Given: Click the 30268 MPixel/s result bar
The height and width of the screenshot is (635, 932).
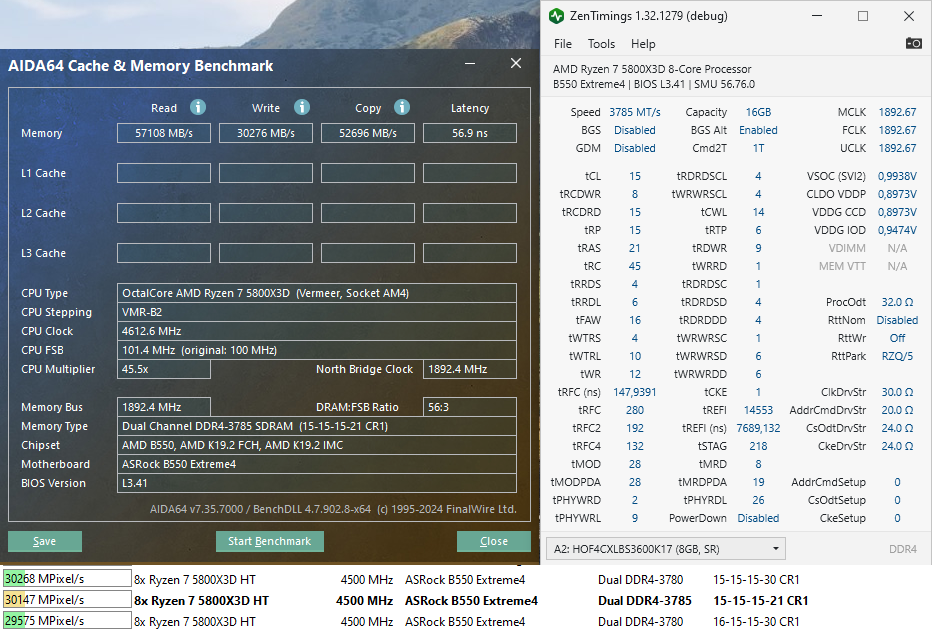Looking at the screenshot, I should [67, 579].
